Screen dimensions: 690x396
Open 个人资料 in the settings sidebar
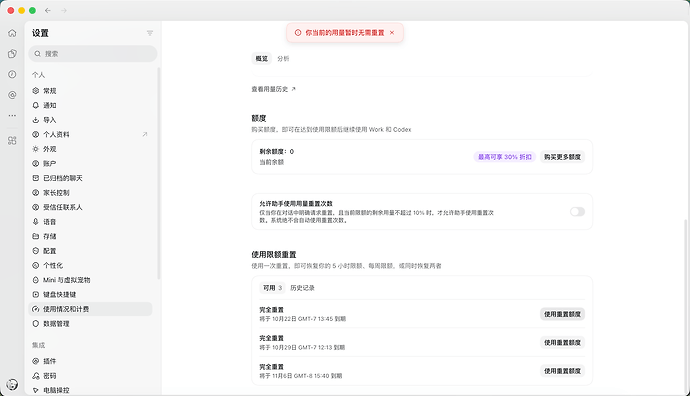90,134
